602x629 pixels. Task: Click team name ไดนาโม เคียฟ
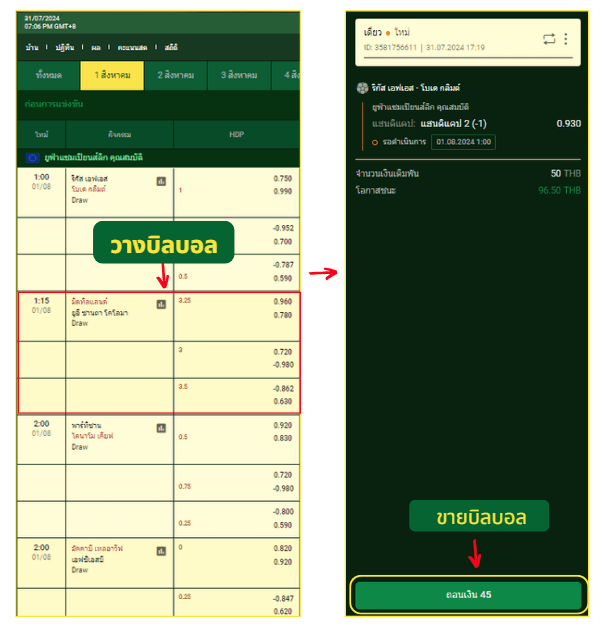click(x=92, y=436)
